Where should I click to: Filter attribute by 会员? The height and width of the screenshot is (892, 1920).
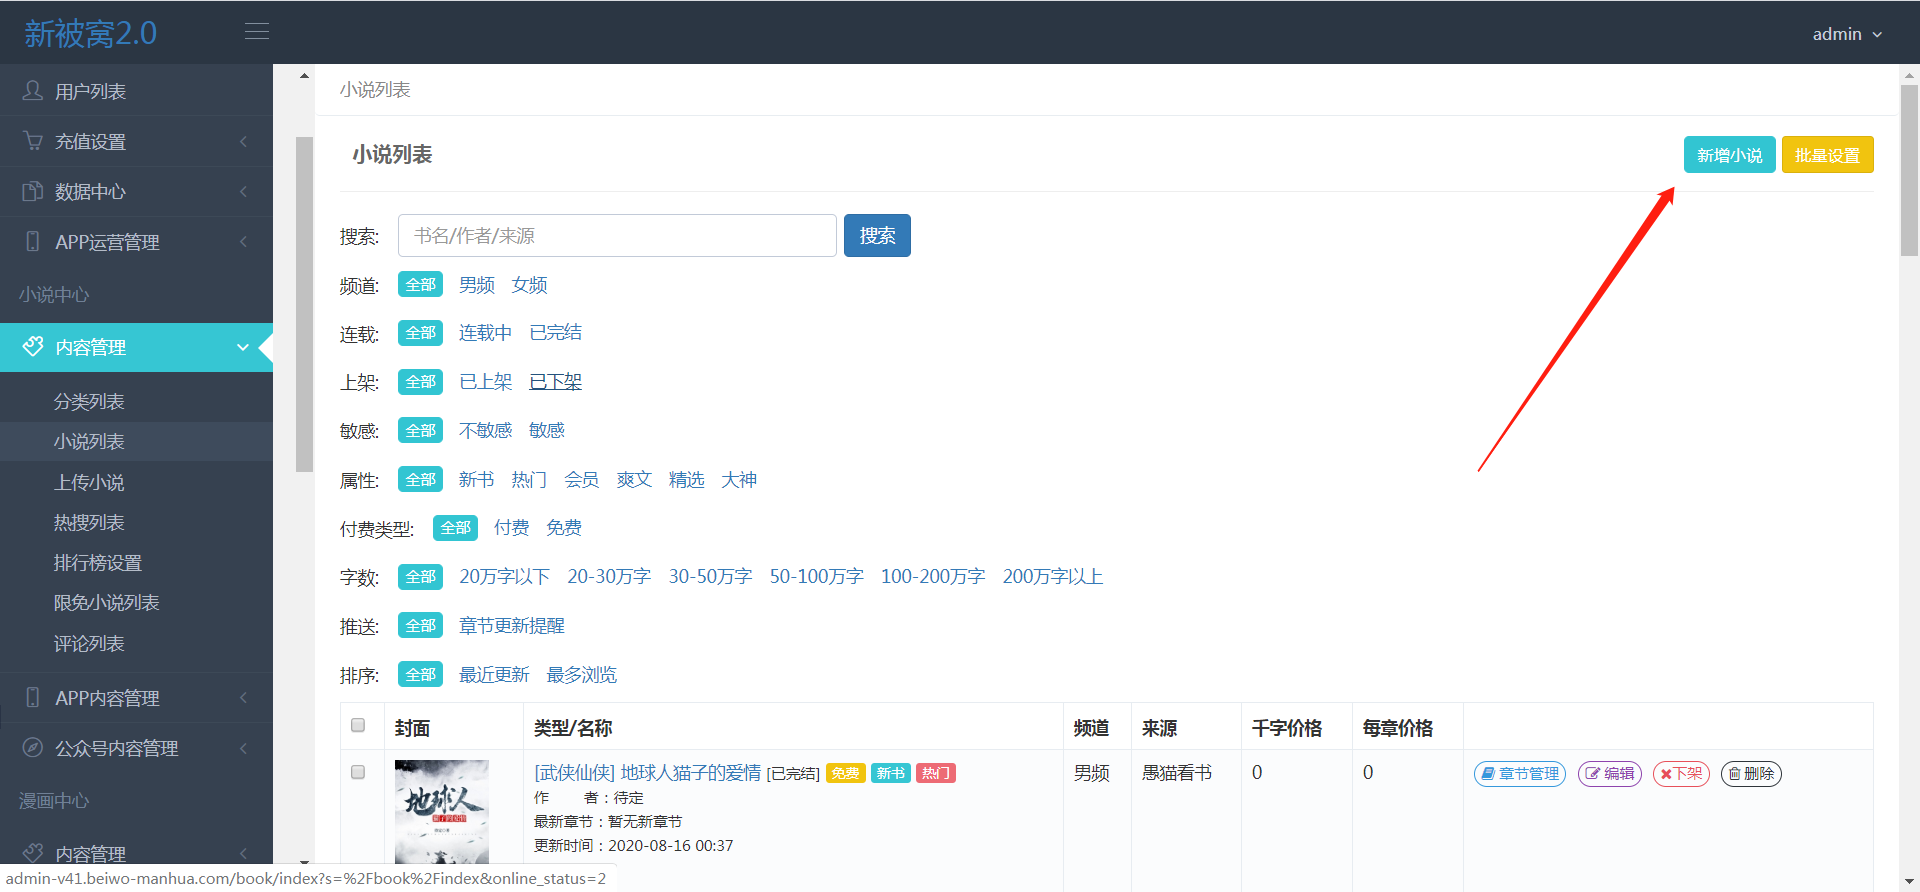582,480
